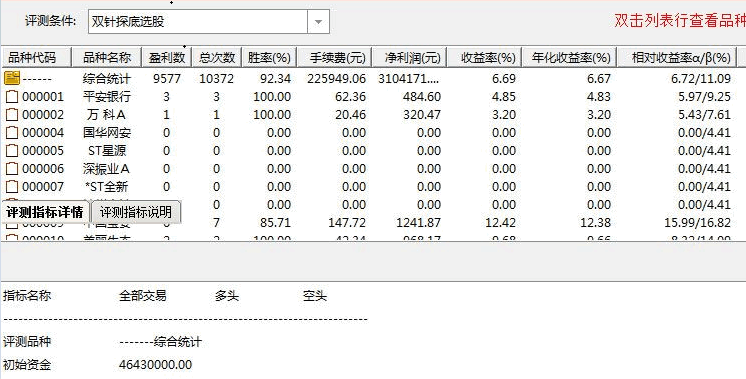
Task: Select 平安银行 row name
Action: pyautogui.click(x=107, y=97)
